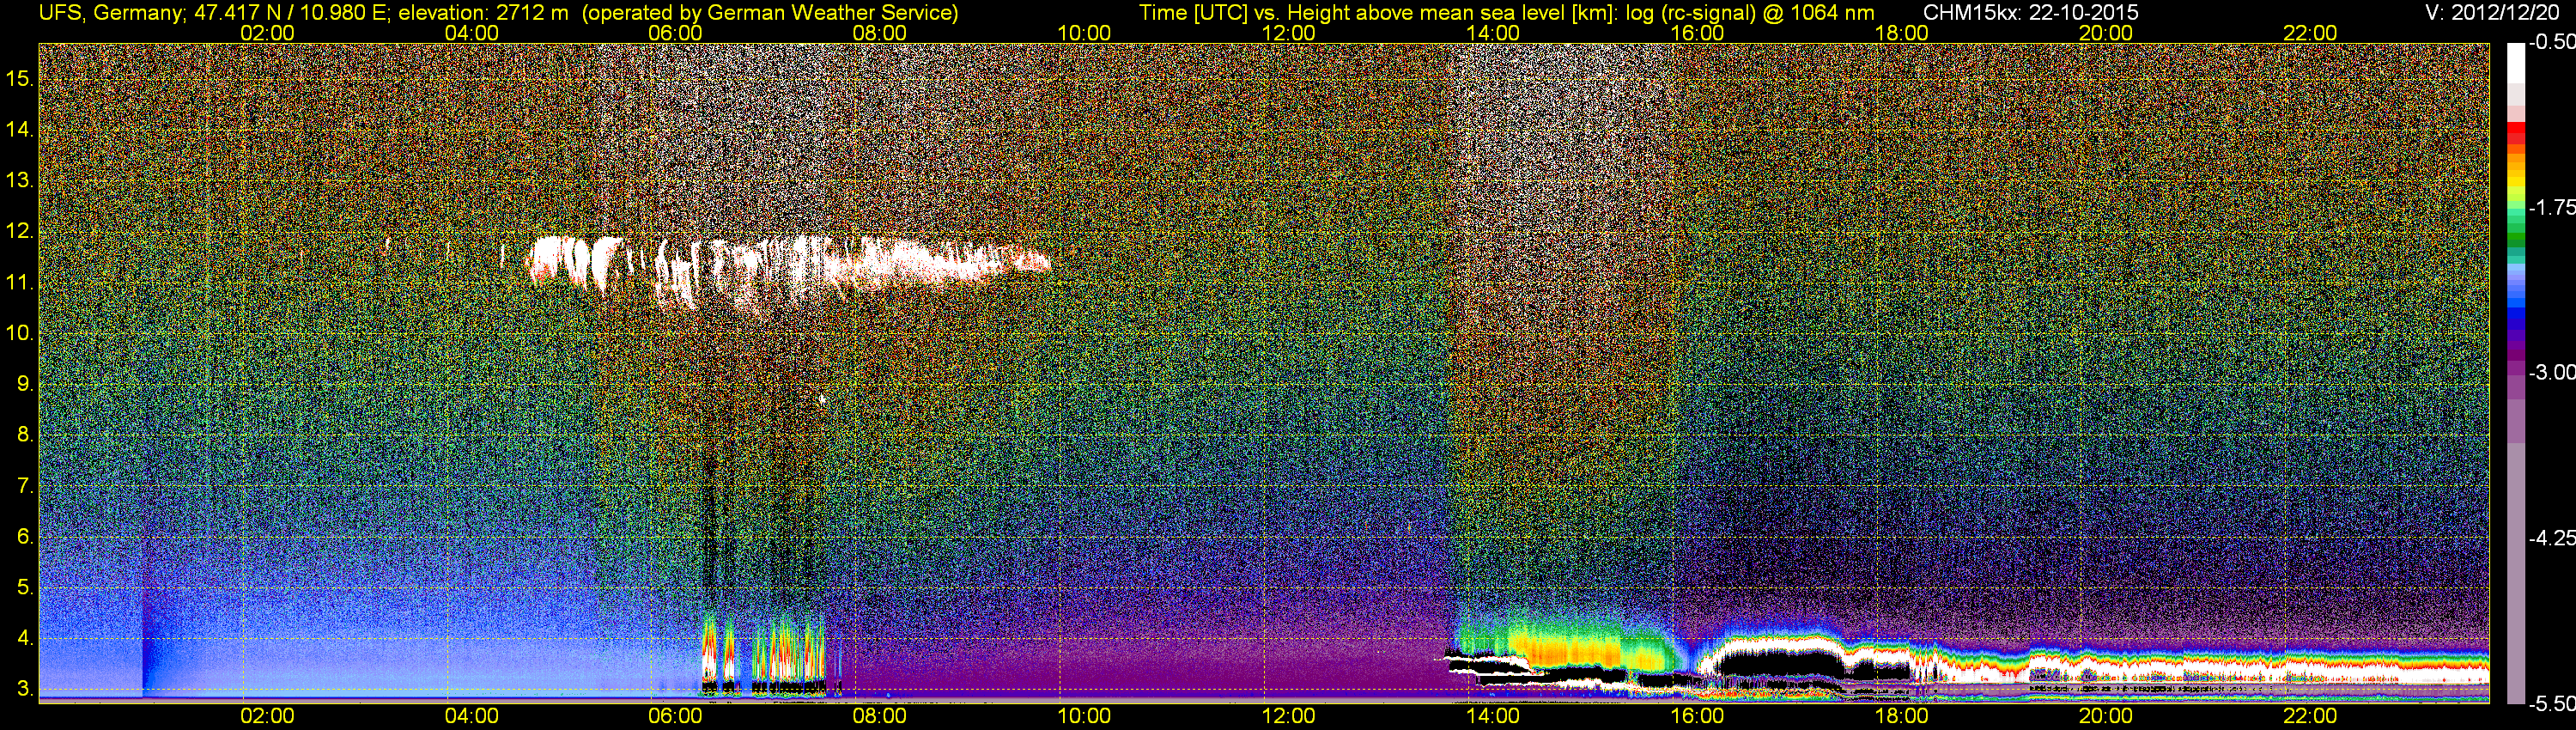Click the "14." km height label
This screenshot has width=2576, height=730.
(x=20, y=129)
